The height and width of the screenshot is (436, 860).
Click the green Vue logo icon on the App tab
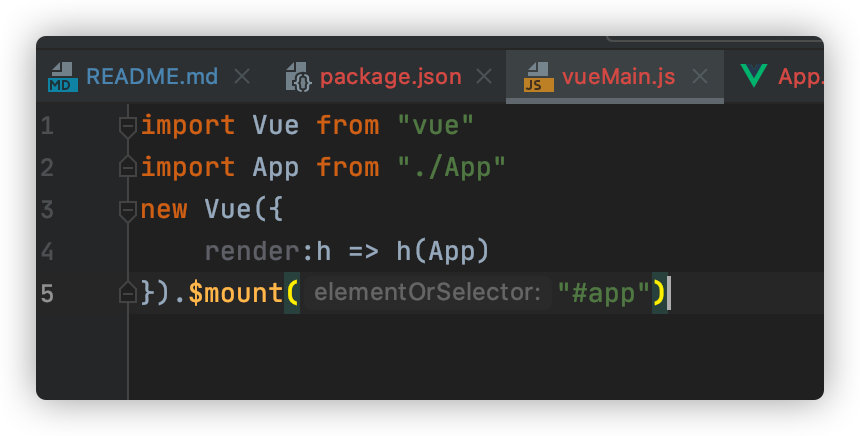[x=753, y=76]
